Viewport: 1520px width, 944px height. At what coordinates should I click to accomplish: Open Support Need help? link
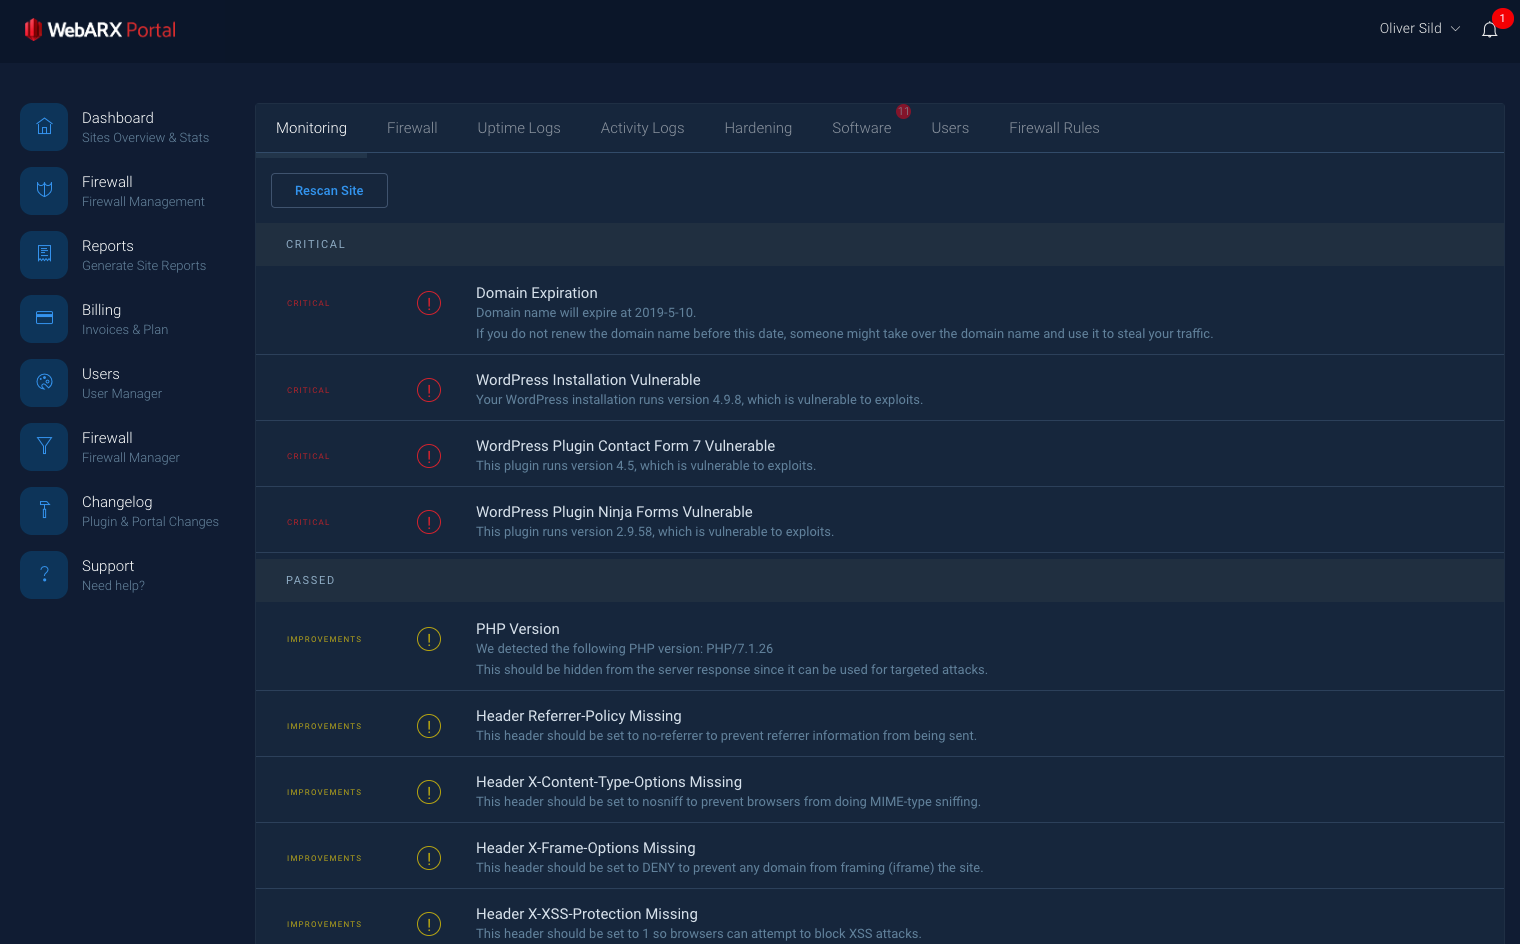pyautogui.click(x=113, y=575)
